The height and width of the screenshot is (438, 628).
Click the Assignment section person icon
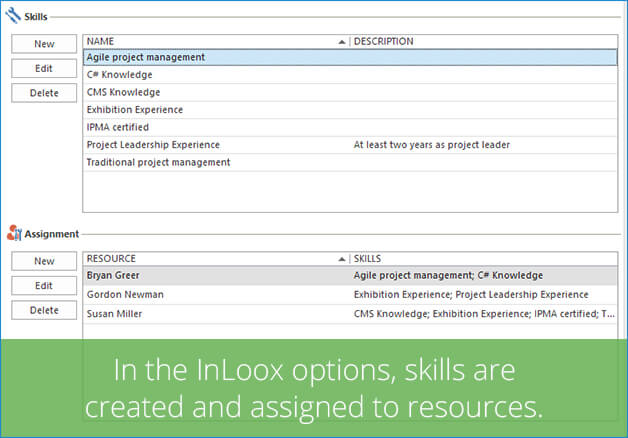tap(14, 233)
